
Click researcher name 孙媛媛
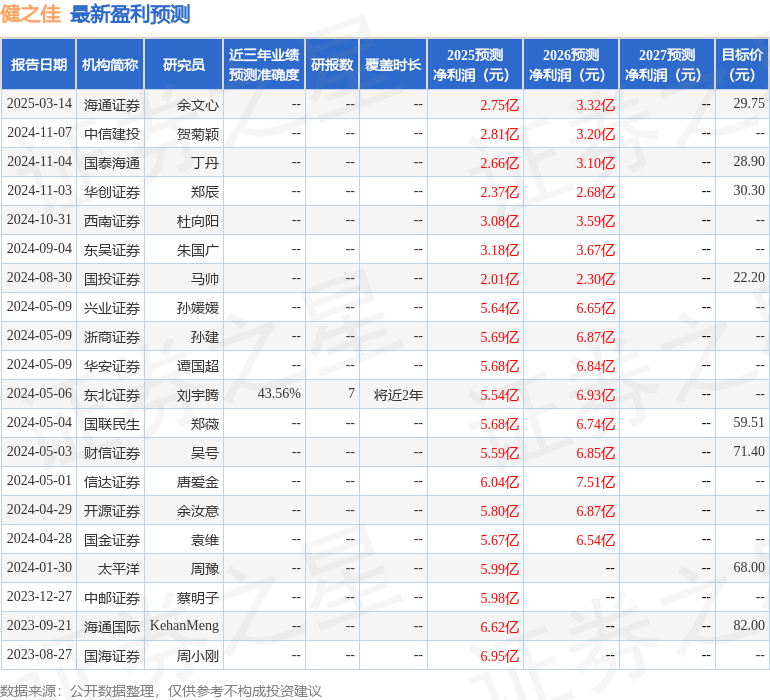(x=197, y=308)
